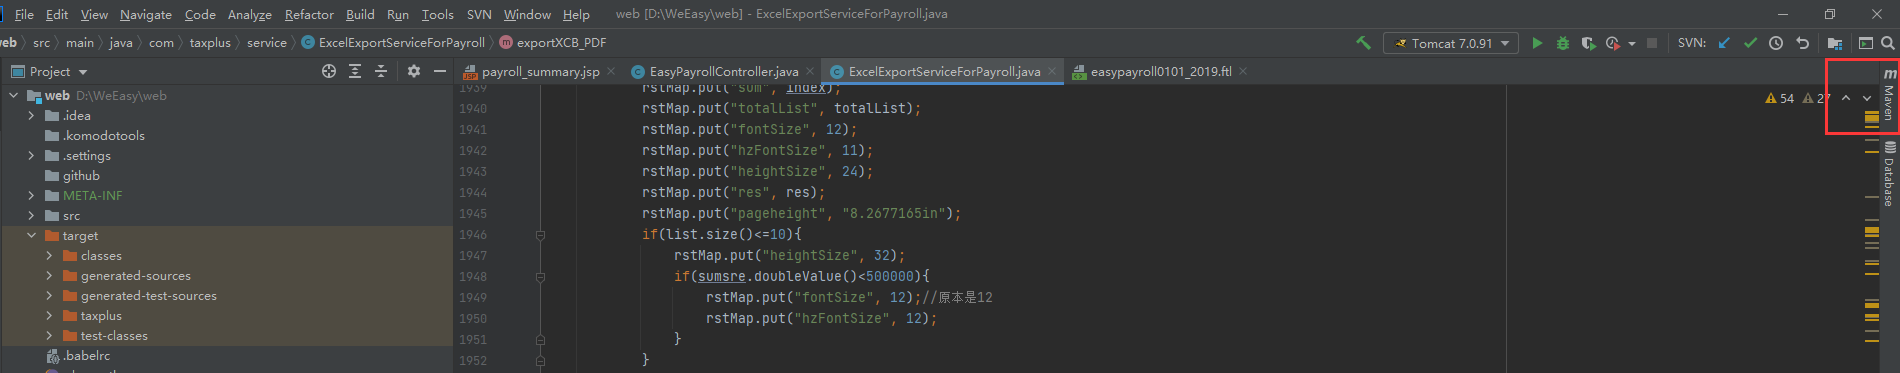Click java in the breadcrumb
Screen dimensions: 1900x373
click(120, 43)
